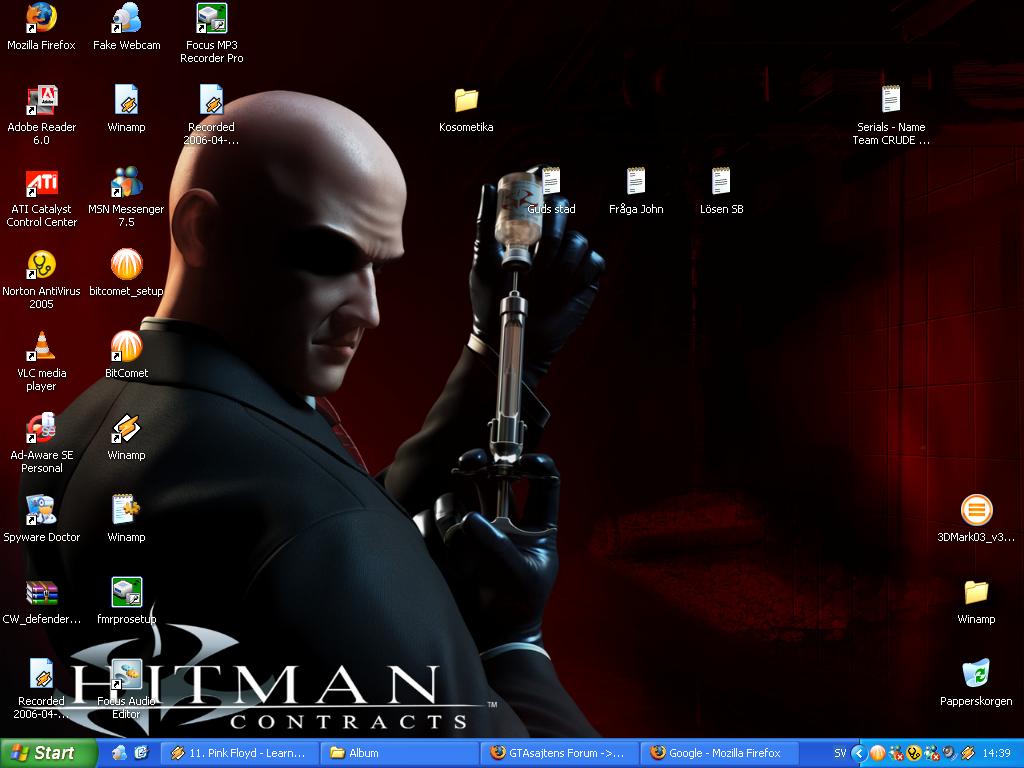1024x768 pixels.
Task: Click the taskbar clock showing 14:39
Action: [997, 754]
